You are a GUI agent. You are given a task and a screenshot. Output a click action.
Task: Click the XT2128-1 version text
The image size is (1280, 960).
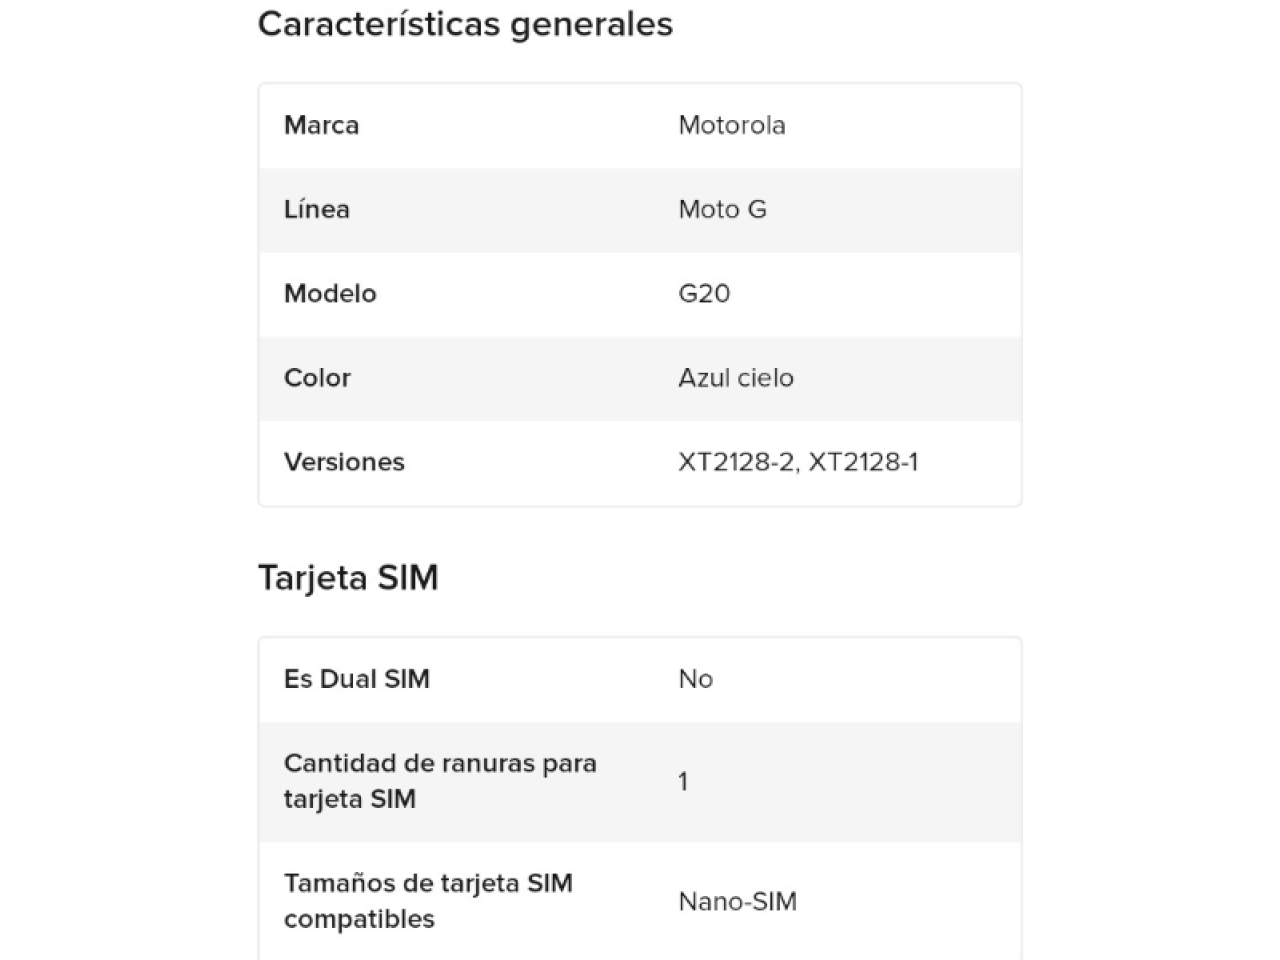(x=863, y=461)
